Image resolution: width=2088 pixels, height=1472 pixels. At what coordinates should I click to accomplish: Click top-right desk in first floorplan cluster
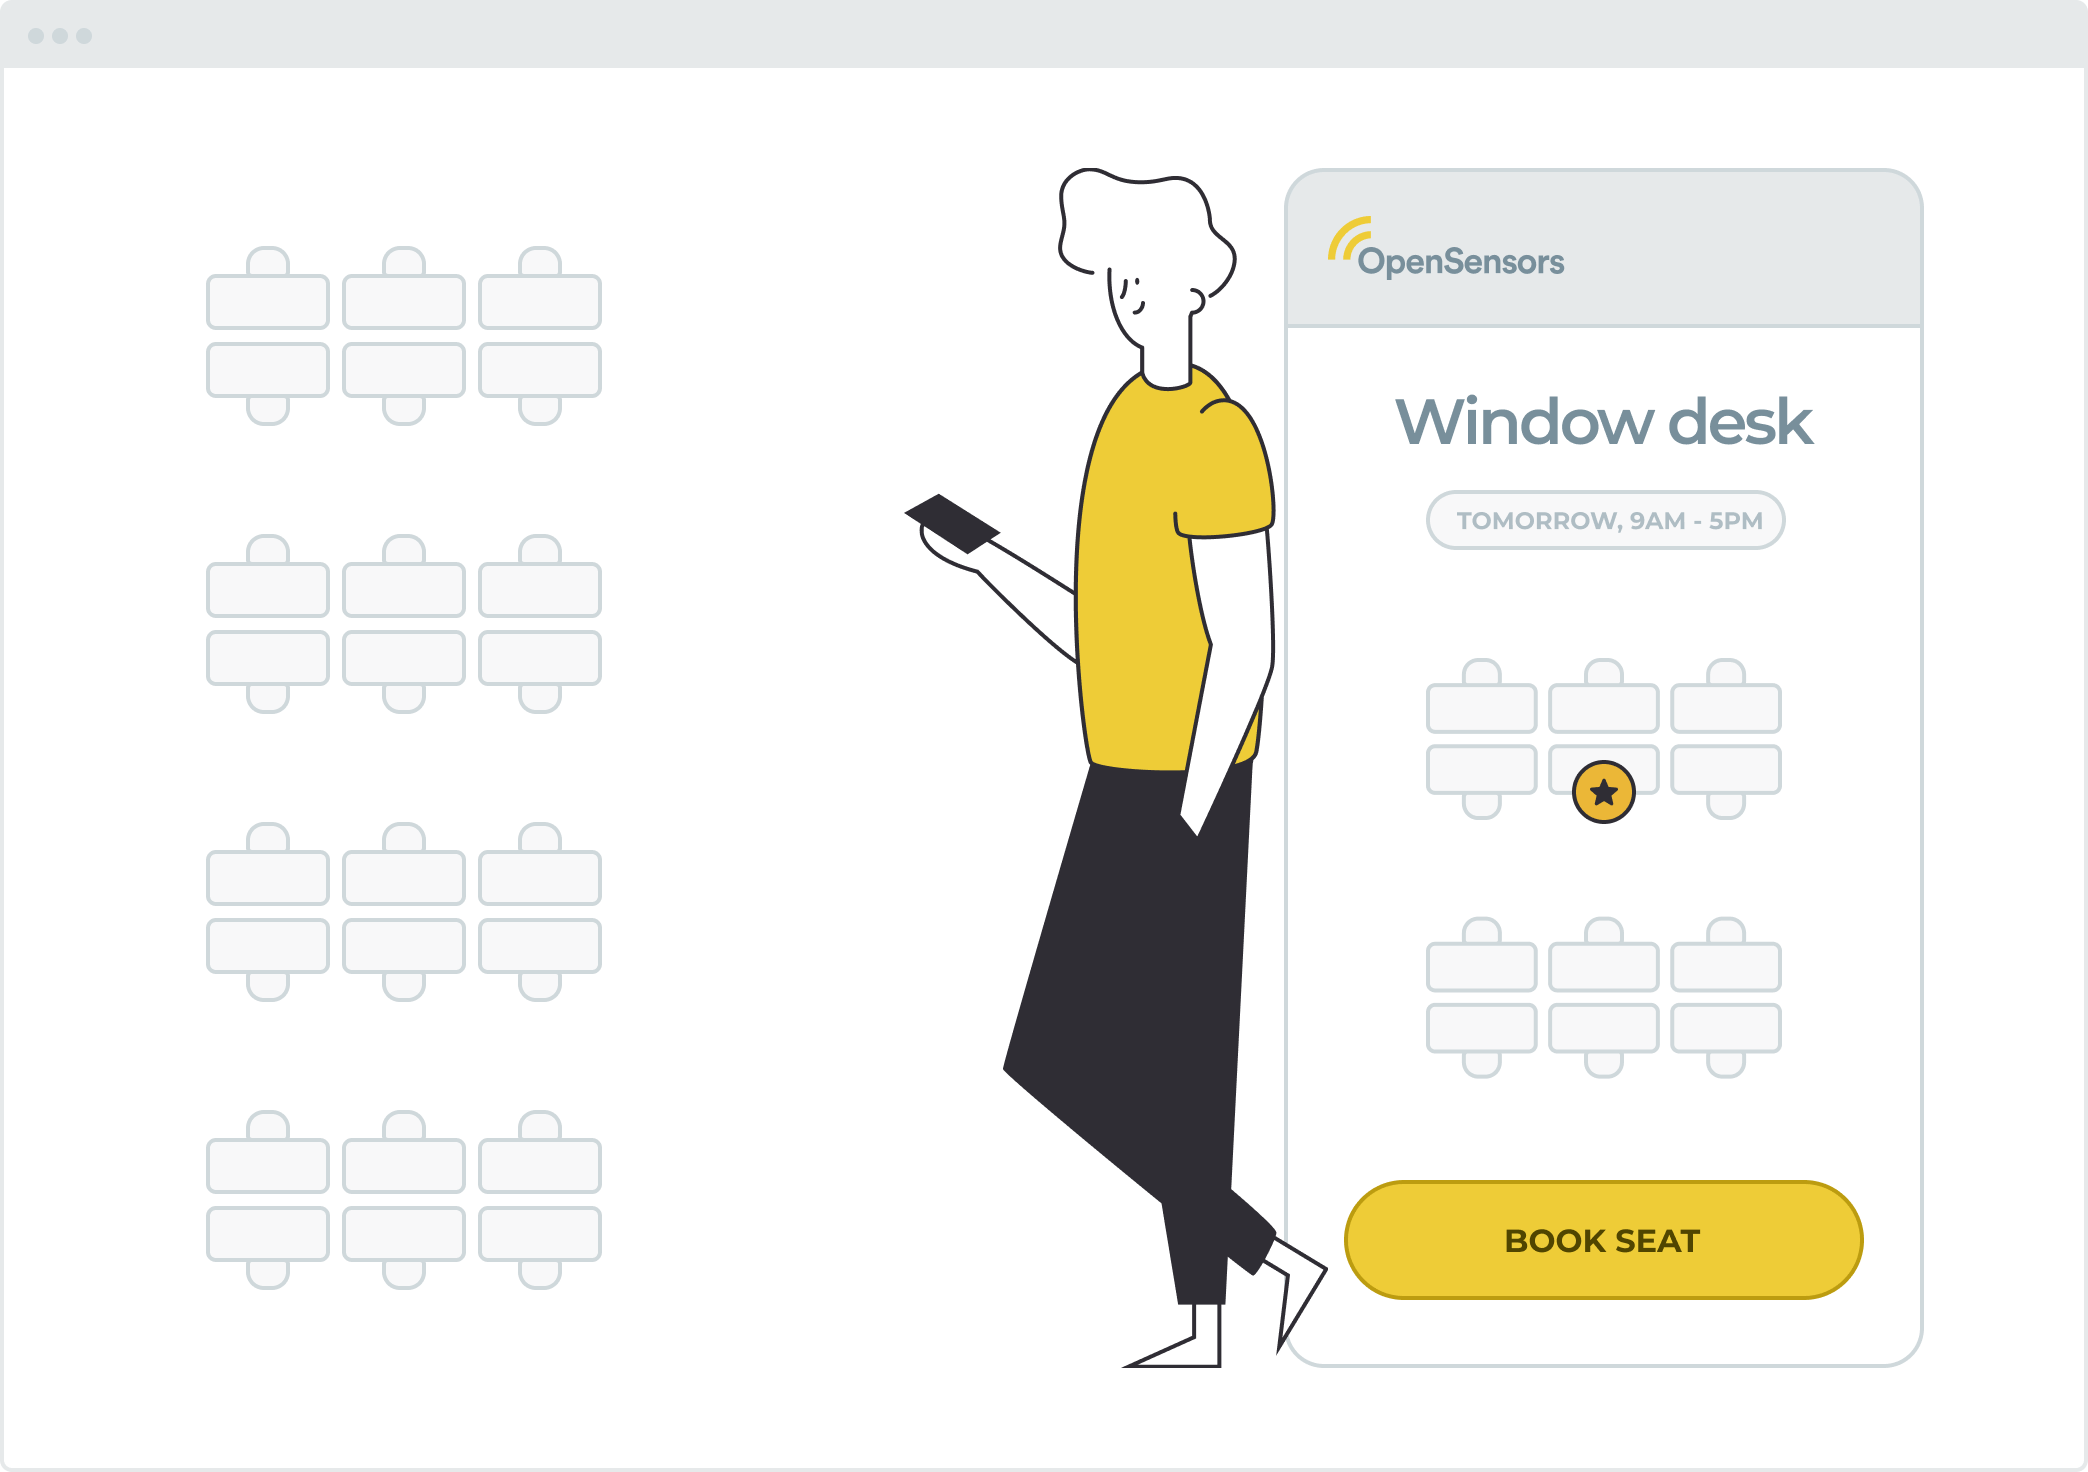click(x=540, y=302)
